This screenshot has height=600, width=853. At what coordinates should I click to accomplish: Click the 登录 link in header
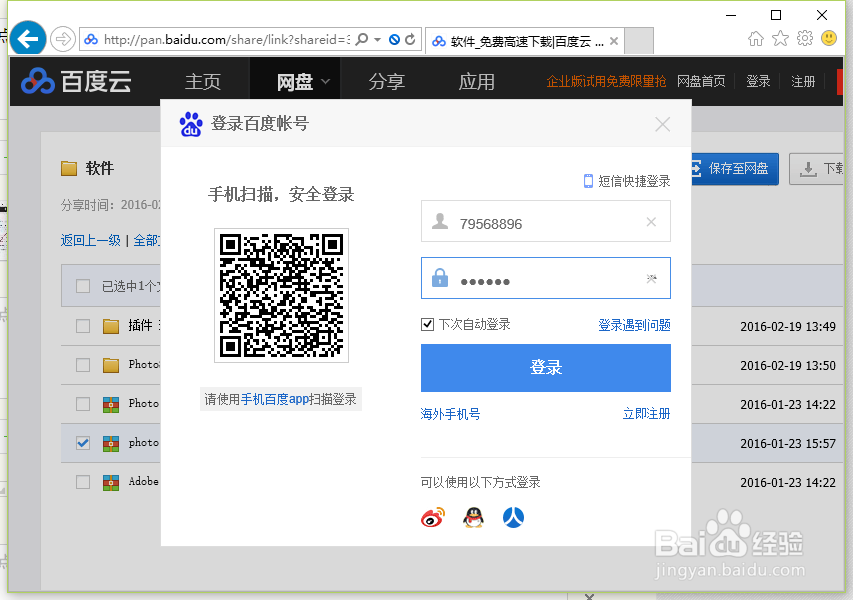(758, 82)
